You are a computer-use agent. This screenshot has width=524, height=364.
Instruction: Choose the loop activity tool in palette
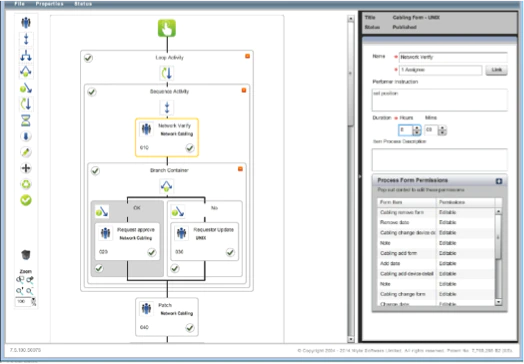[26, 104]
